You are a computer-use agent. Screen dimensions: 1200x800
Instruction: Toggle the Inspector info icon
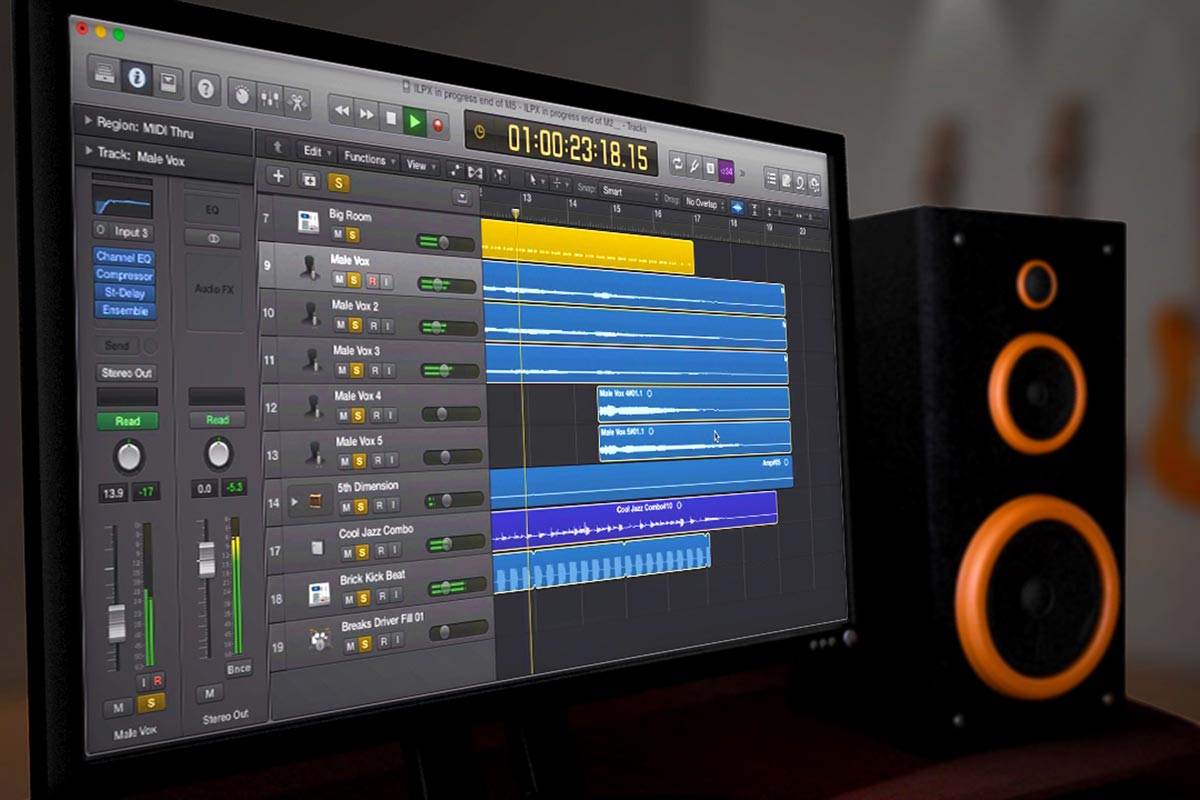139,79
